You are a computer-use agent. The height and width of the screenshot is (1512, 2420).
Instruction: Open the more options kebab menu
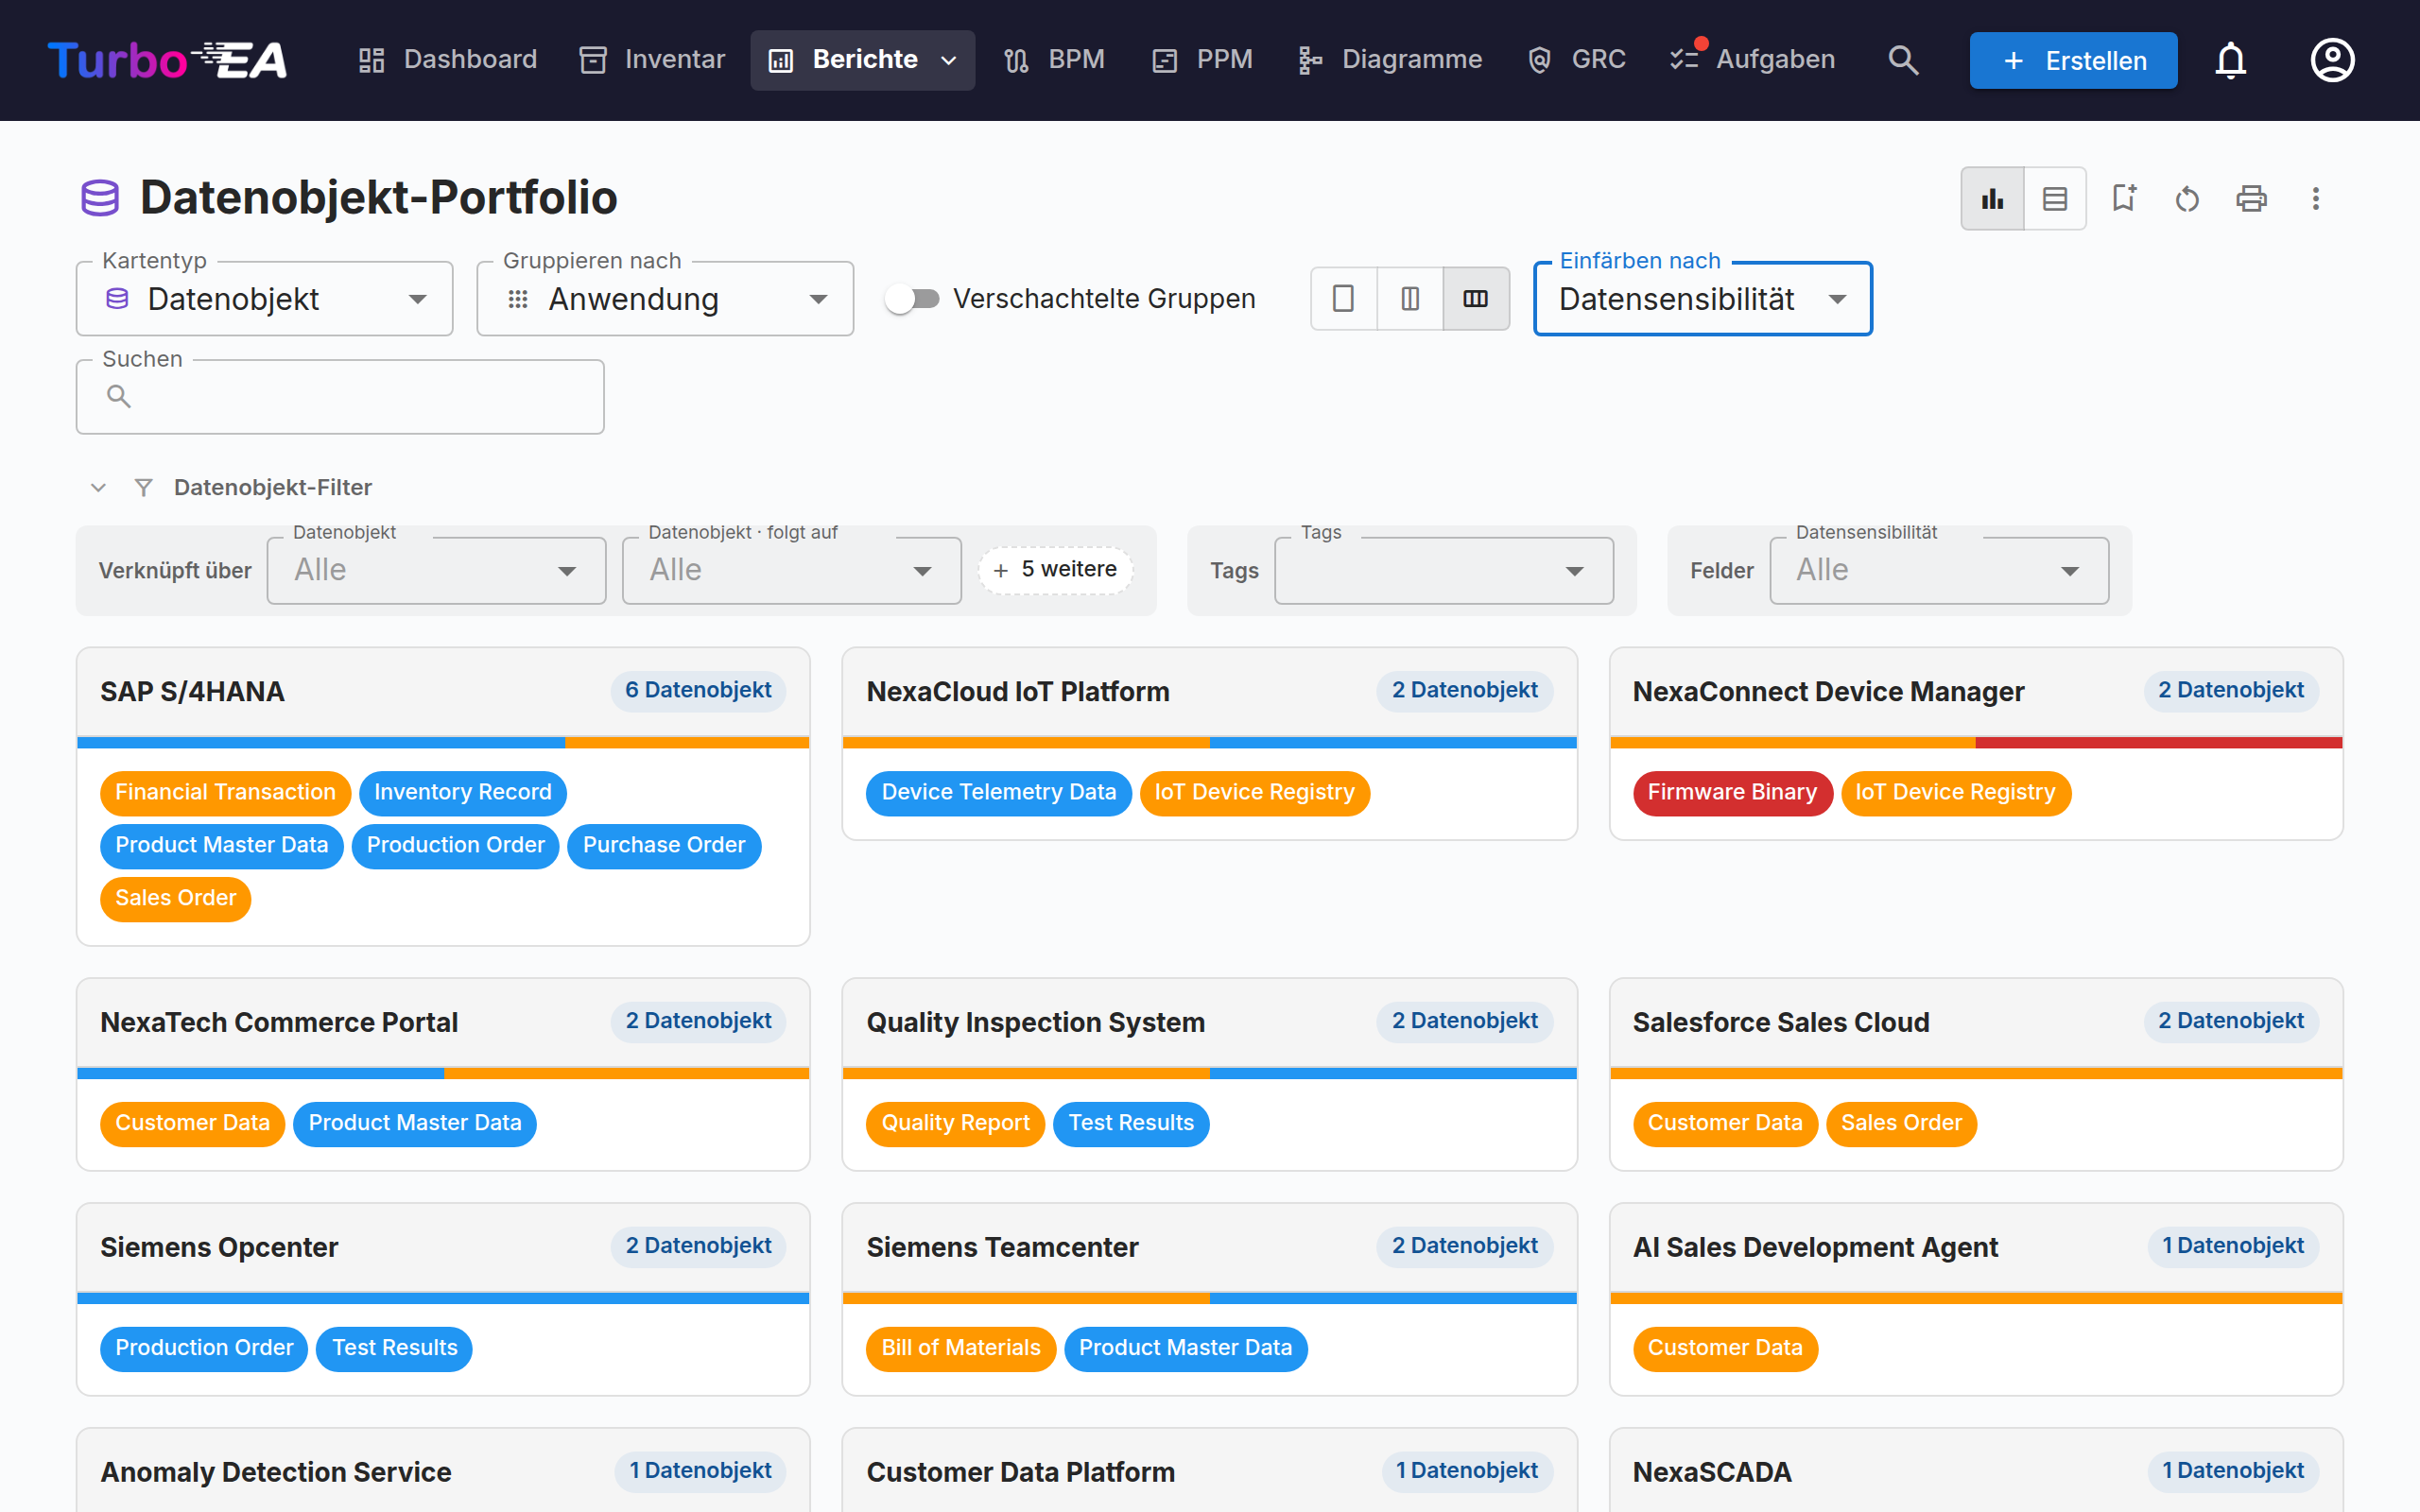click(2315, 199)
